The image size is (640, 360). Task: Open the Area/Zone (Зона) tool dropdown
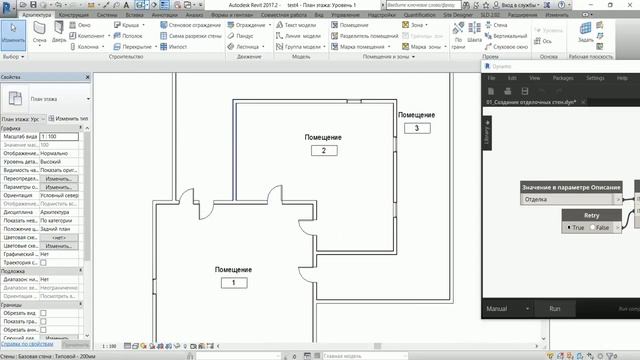tap(427, 25)
